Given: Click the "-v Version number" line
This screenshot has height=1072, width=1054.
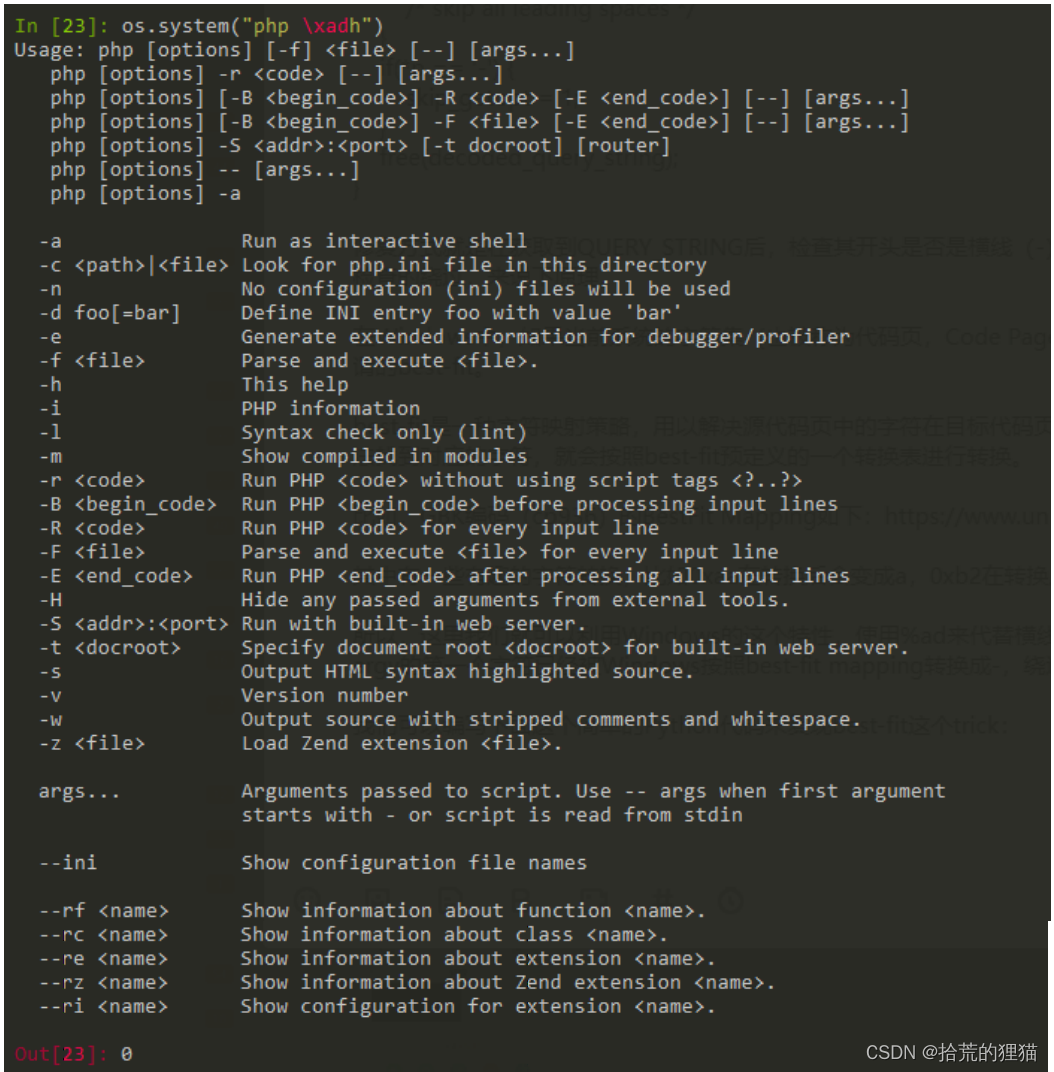Looking at the screenshot, I should 224,696.
